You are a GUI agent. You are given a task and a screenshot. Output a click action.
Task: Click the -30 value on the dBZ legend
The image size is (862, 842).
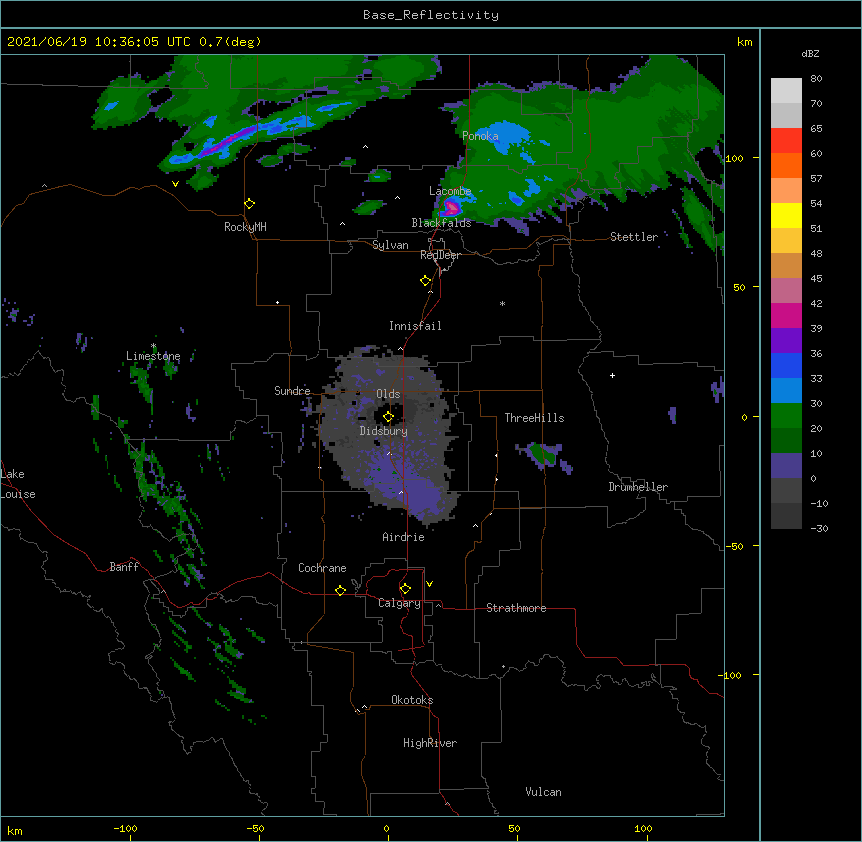(819, 529)
